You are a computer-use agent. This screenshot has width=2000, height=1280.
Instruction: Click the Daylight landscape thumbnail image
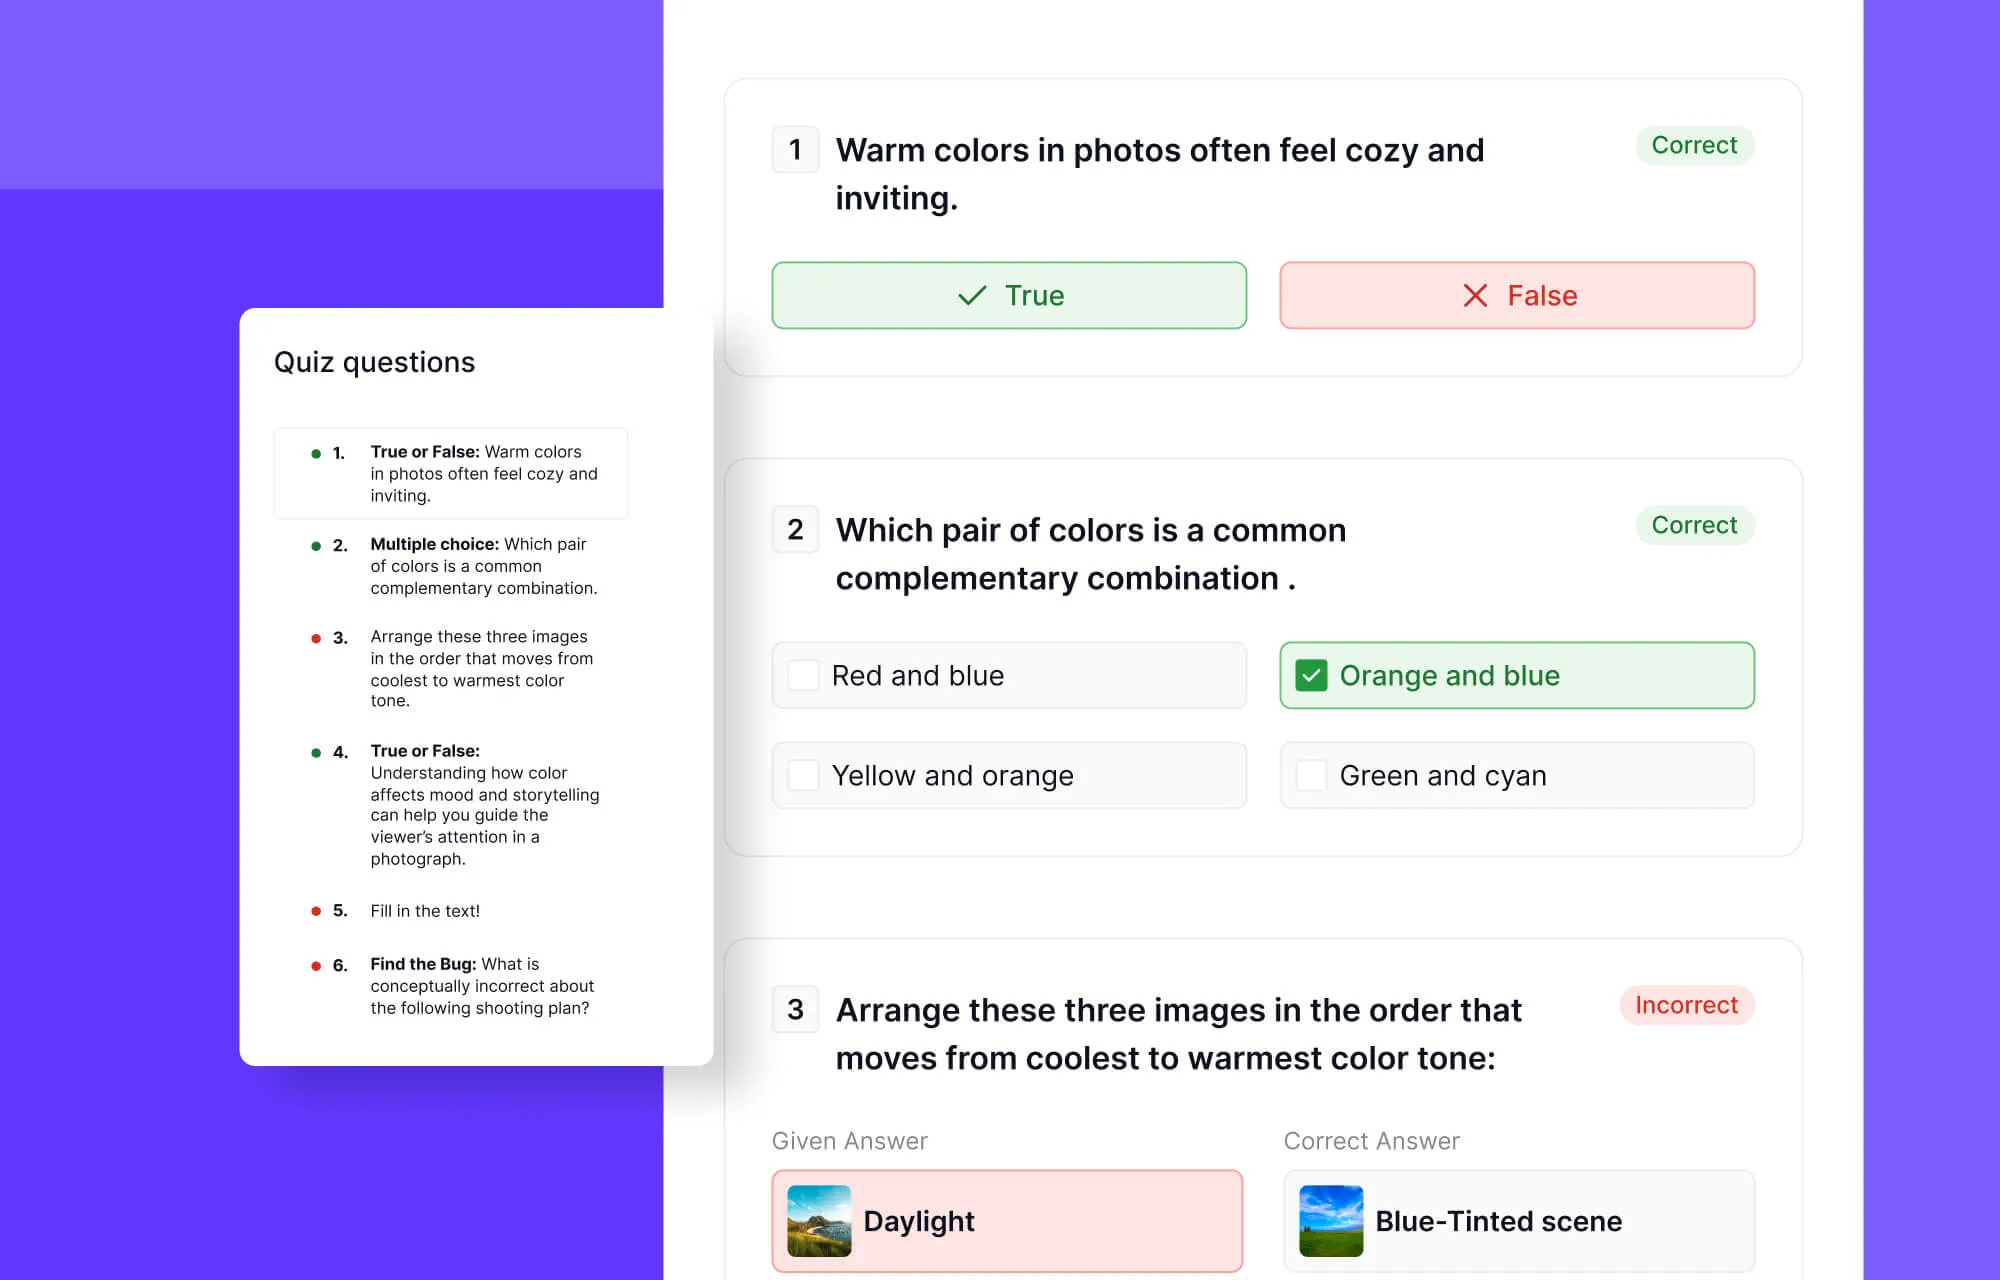point(819,1221)
